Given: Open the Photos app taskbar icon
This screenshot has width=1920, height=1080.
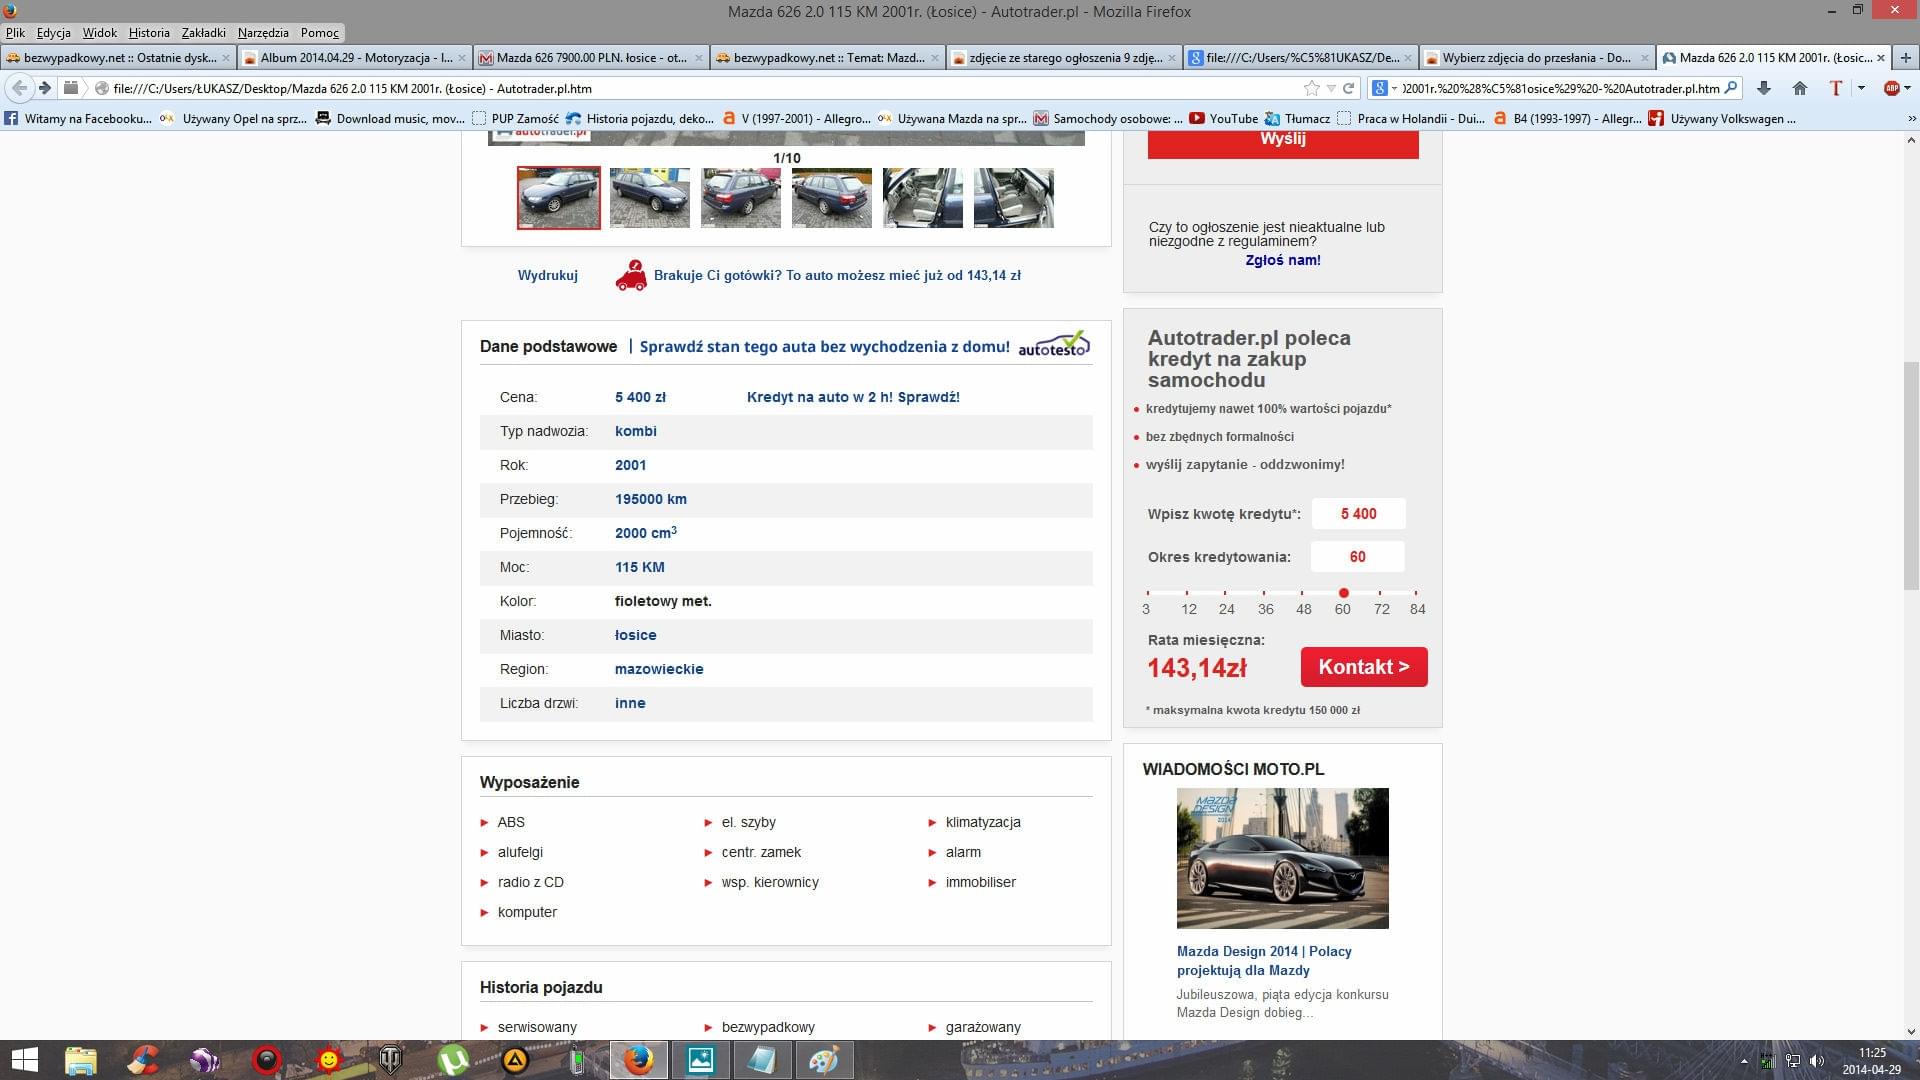Looking at the screenshot, I should coord(700,1060).
